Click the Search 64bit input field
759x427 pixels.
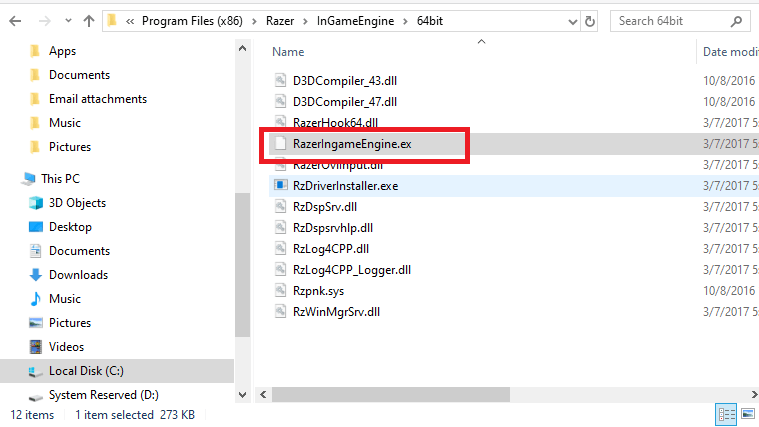click(x=670, y=20)
